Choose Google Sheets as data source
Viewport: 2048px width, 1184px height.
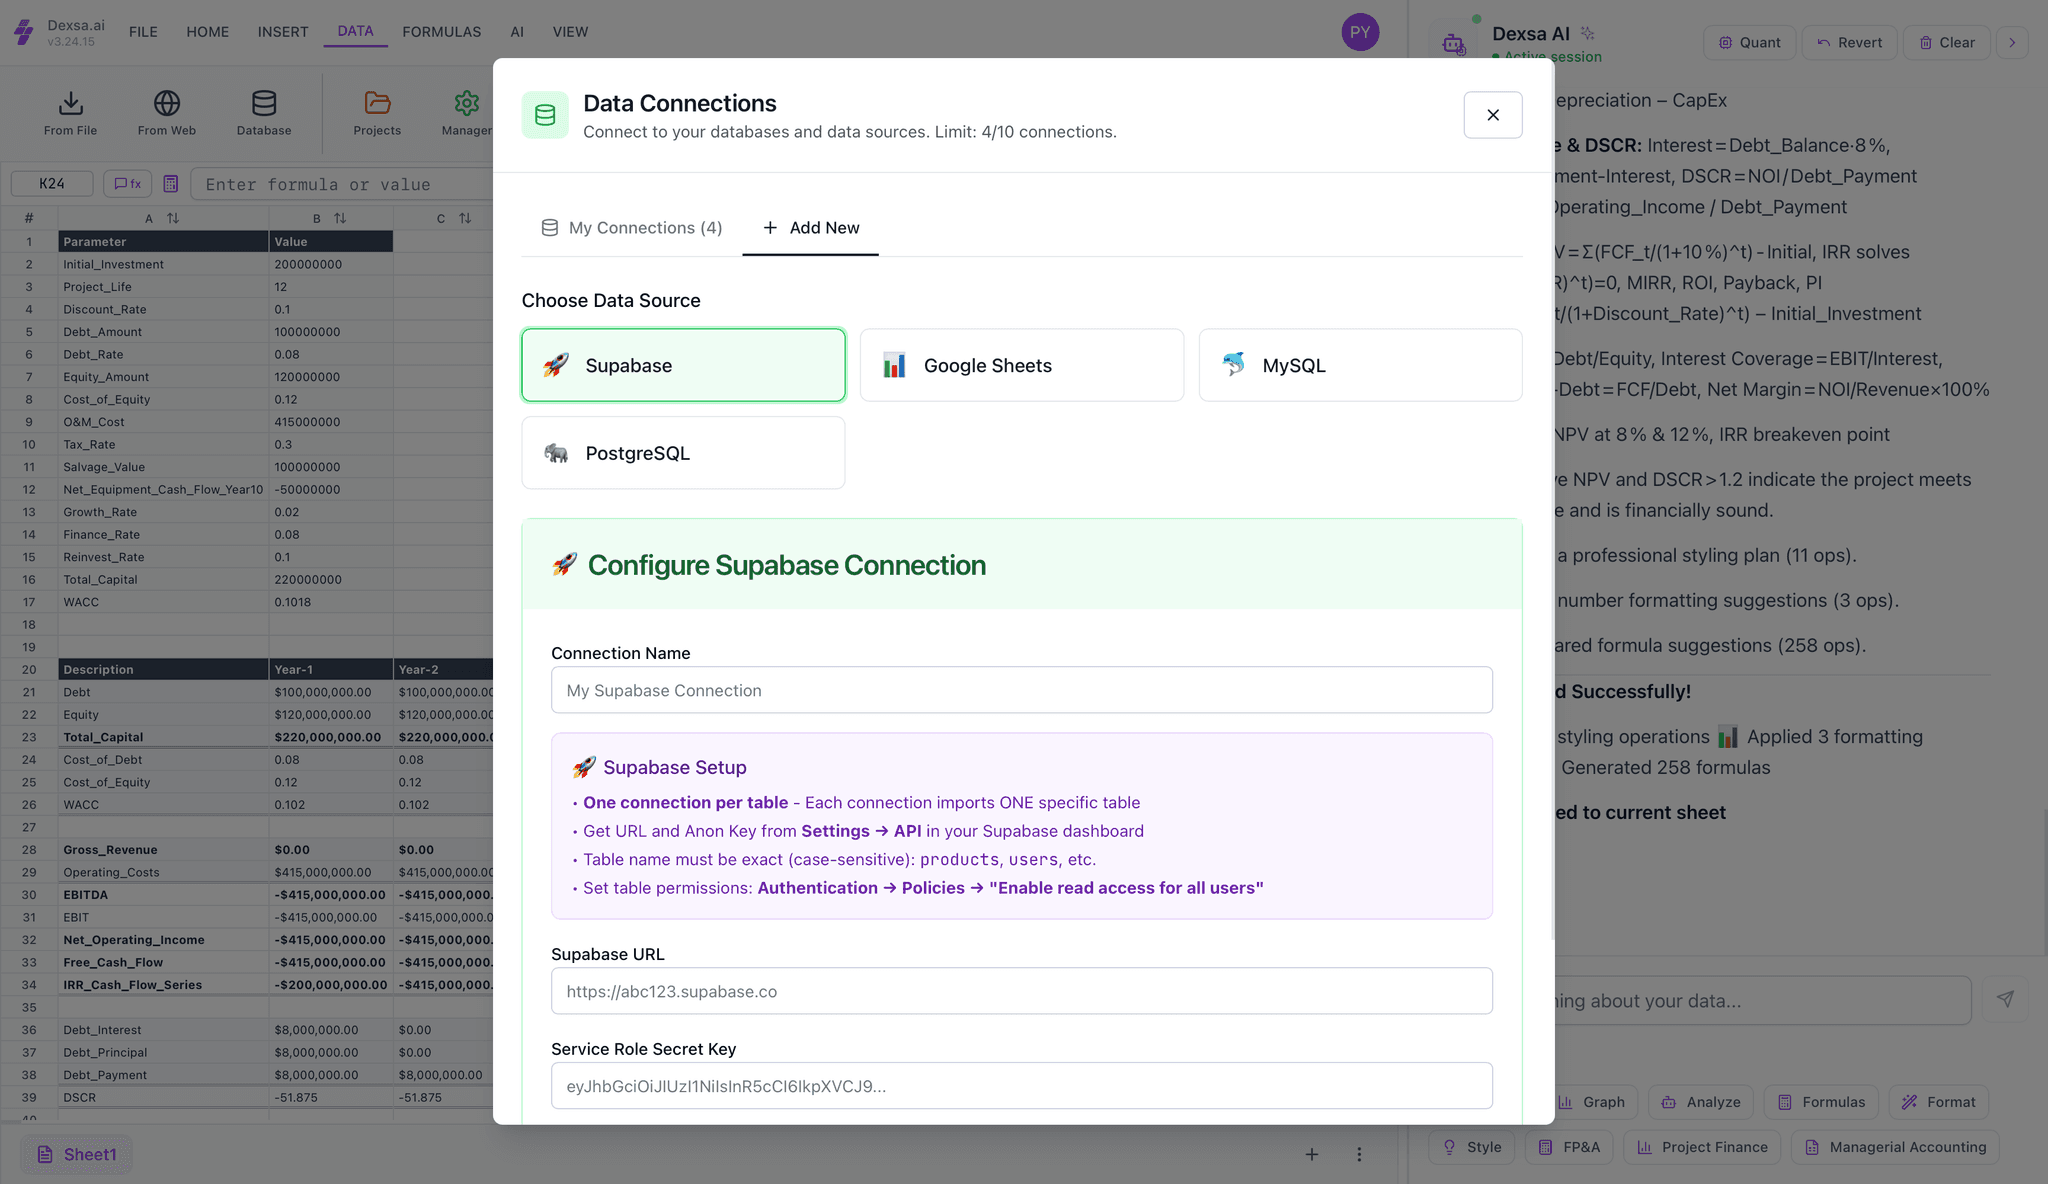[x=1021, y=365]
